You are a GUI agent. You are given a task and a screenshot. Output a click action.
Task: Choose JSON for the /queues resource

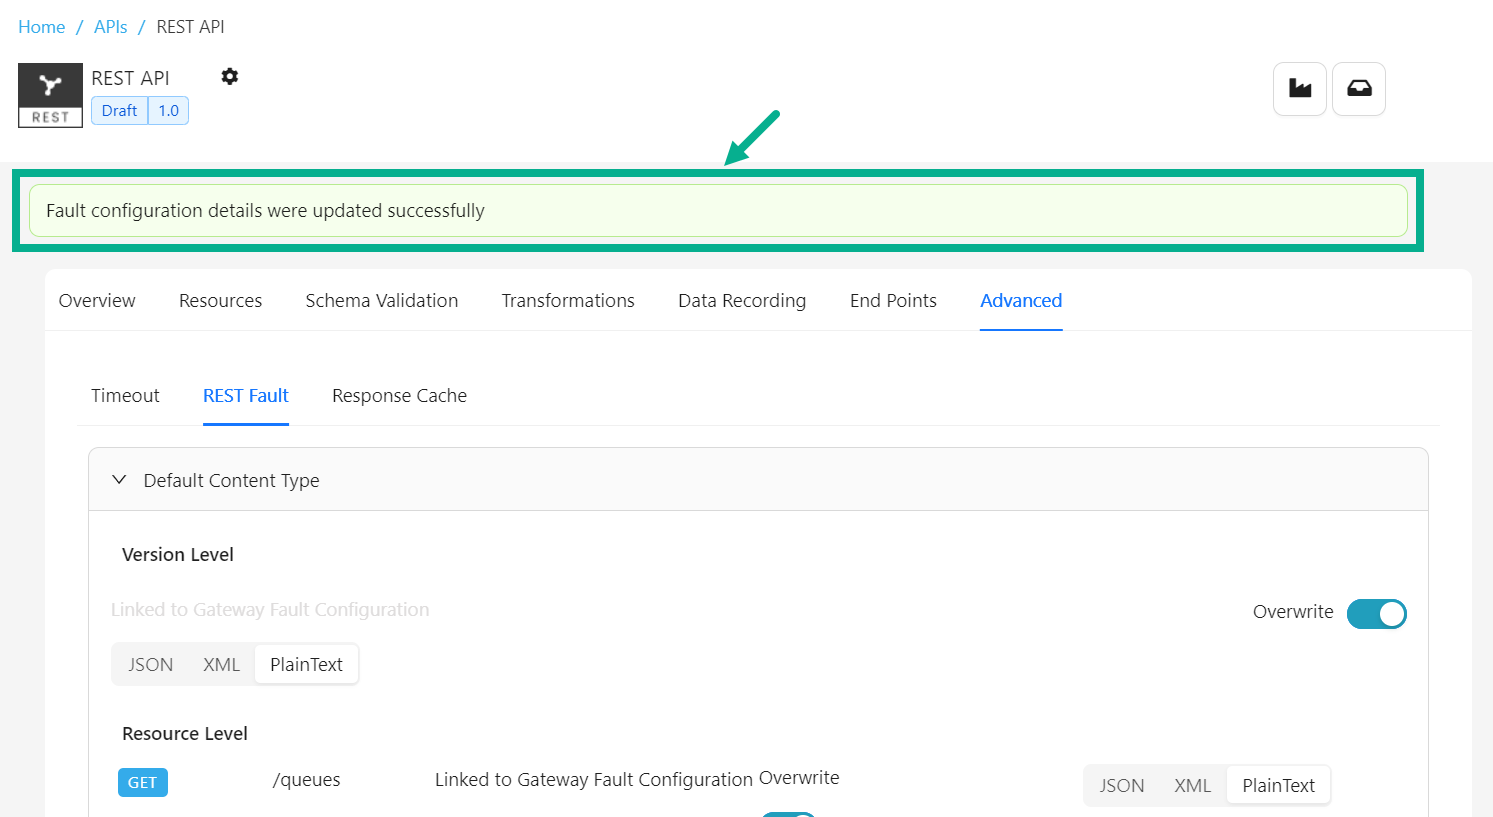[1121, 786]
